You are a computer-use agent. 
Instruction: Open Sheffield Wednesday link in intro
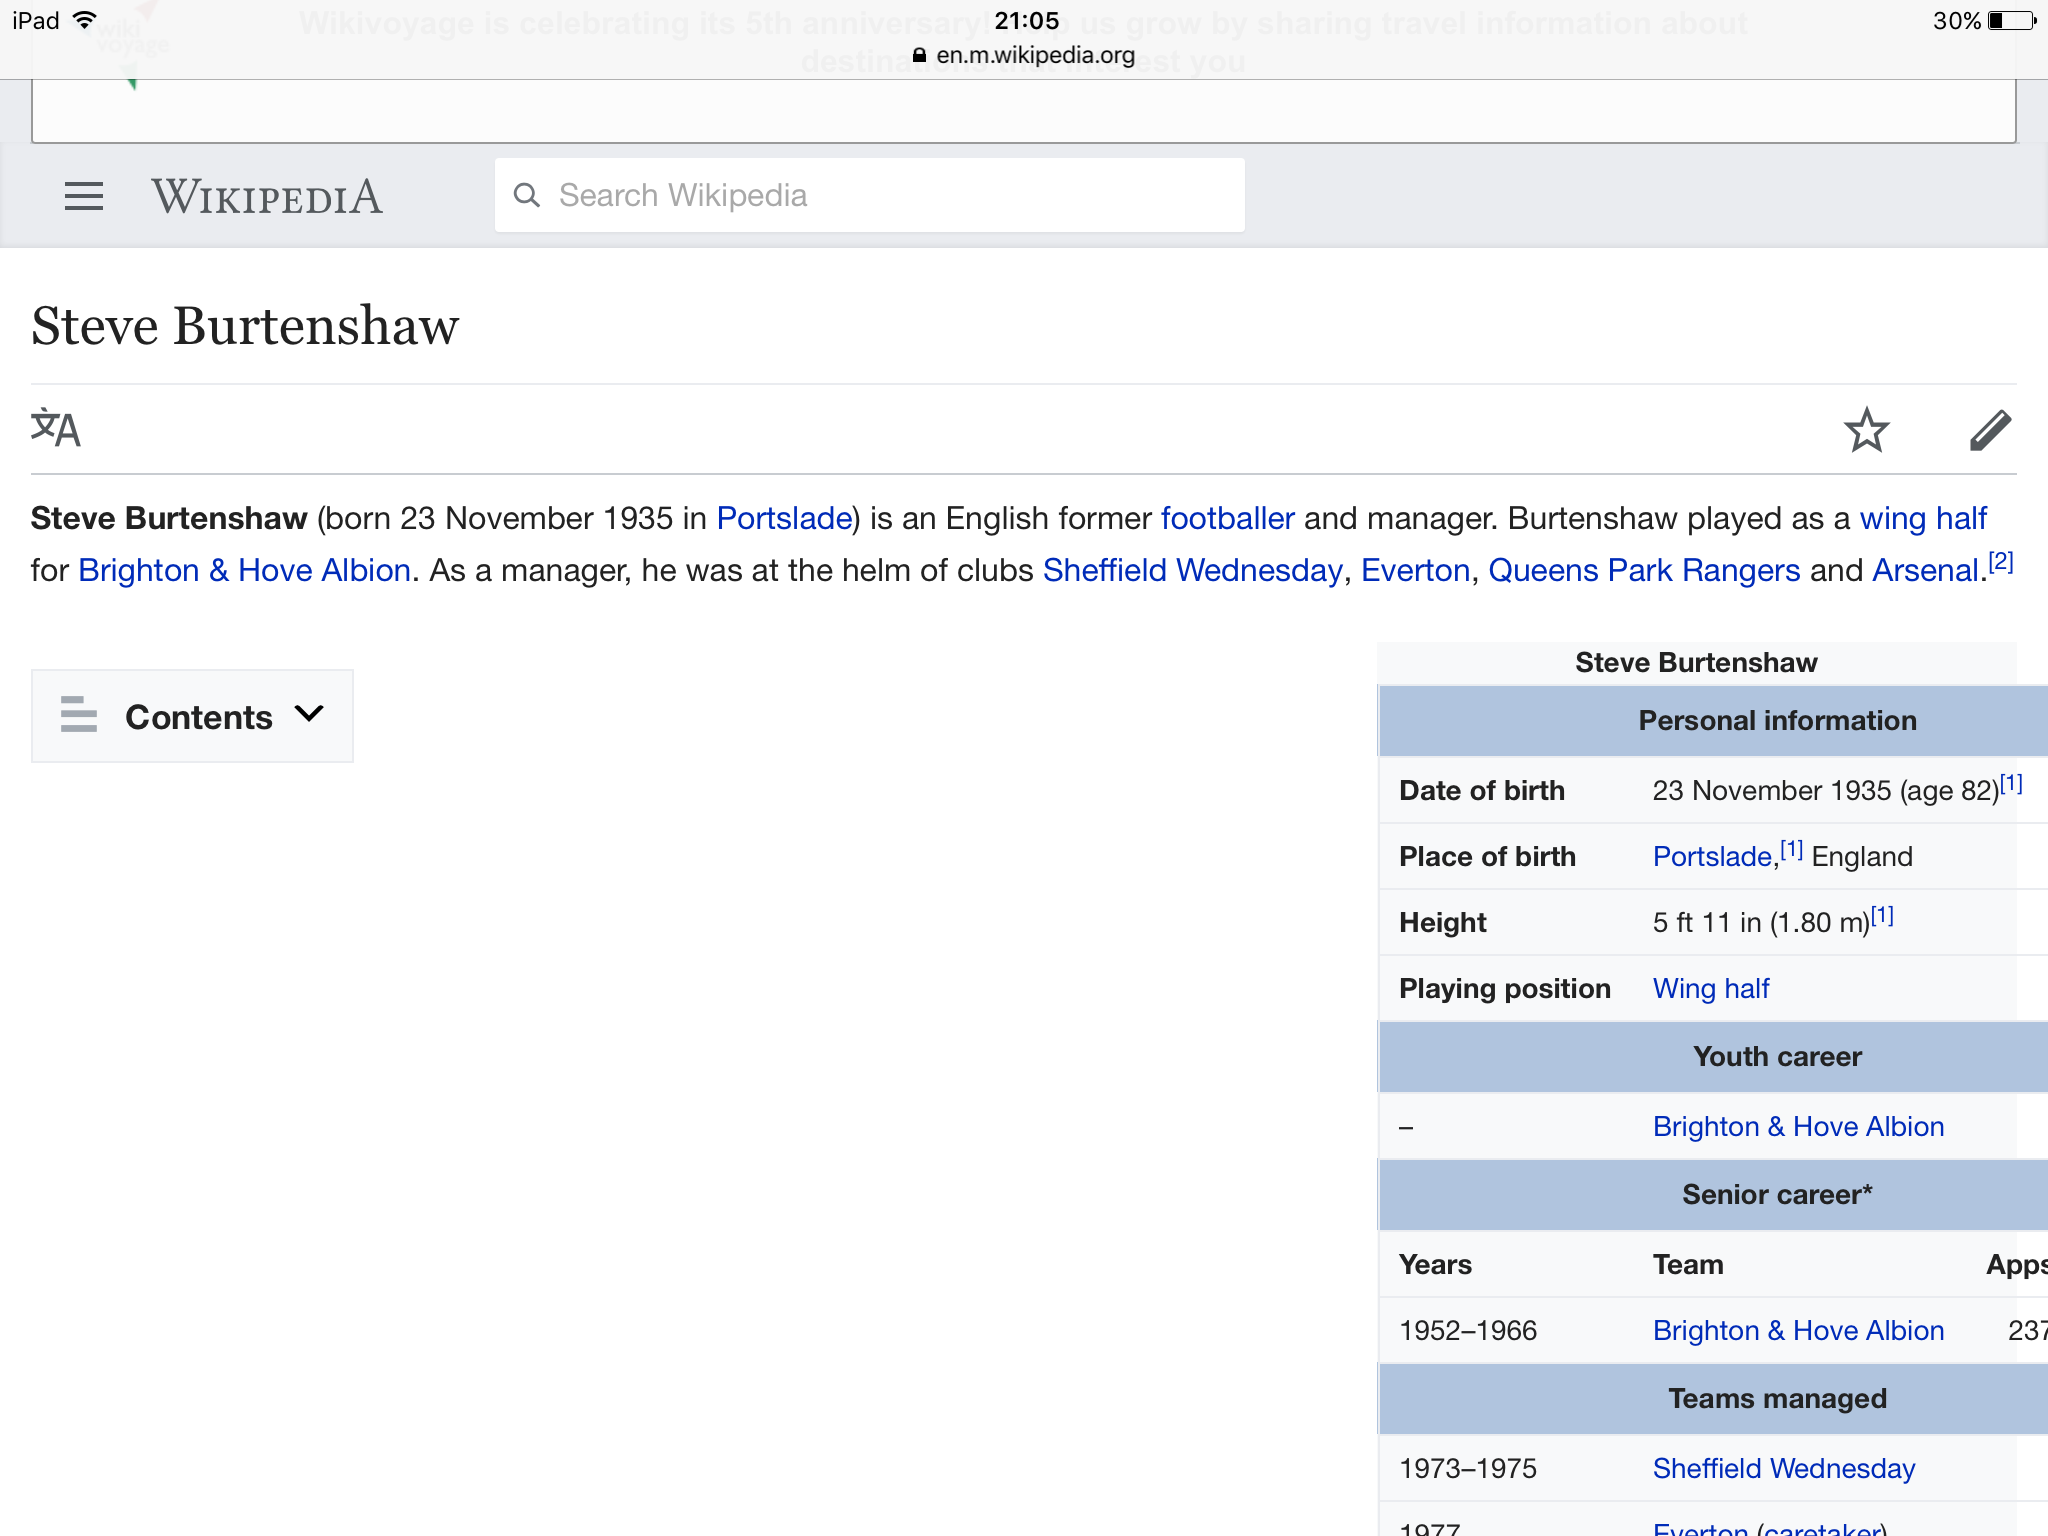pyautogui.click(x=1192, y=570)
